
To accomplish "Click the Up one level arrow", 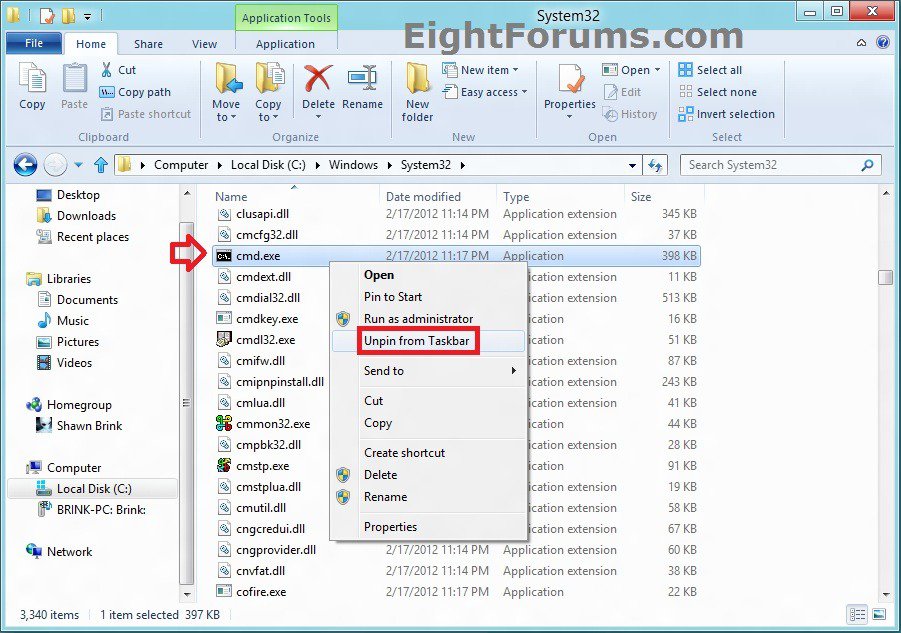I will pyautogui.click(x=100, y=165).
